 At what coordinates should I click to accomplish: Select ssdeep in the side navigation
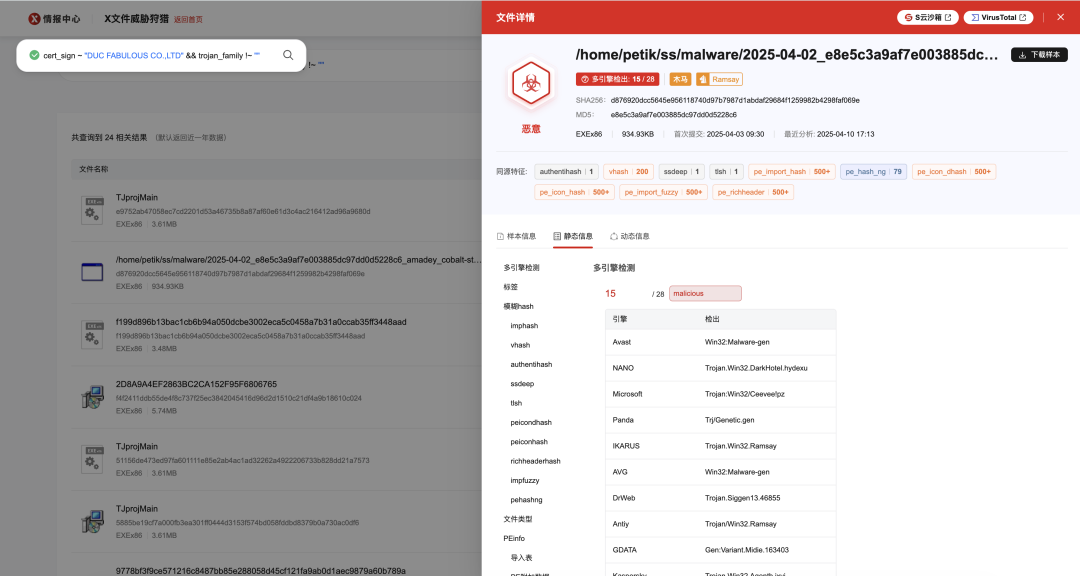(522, 383)
